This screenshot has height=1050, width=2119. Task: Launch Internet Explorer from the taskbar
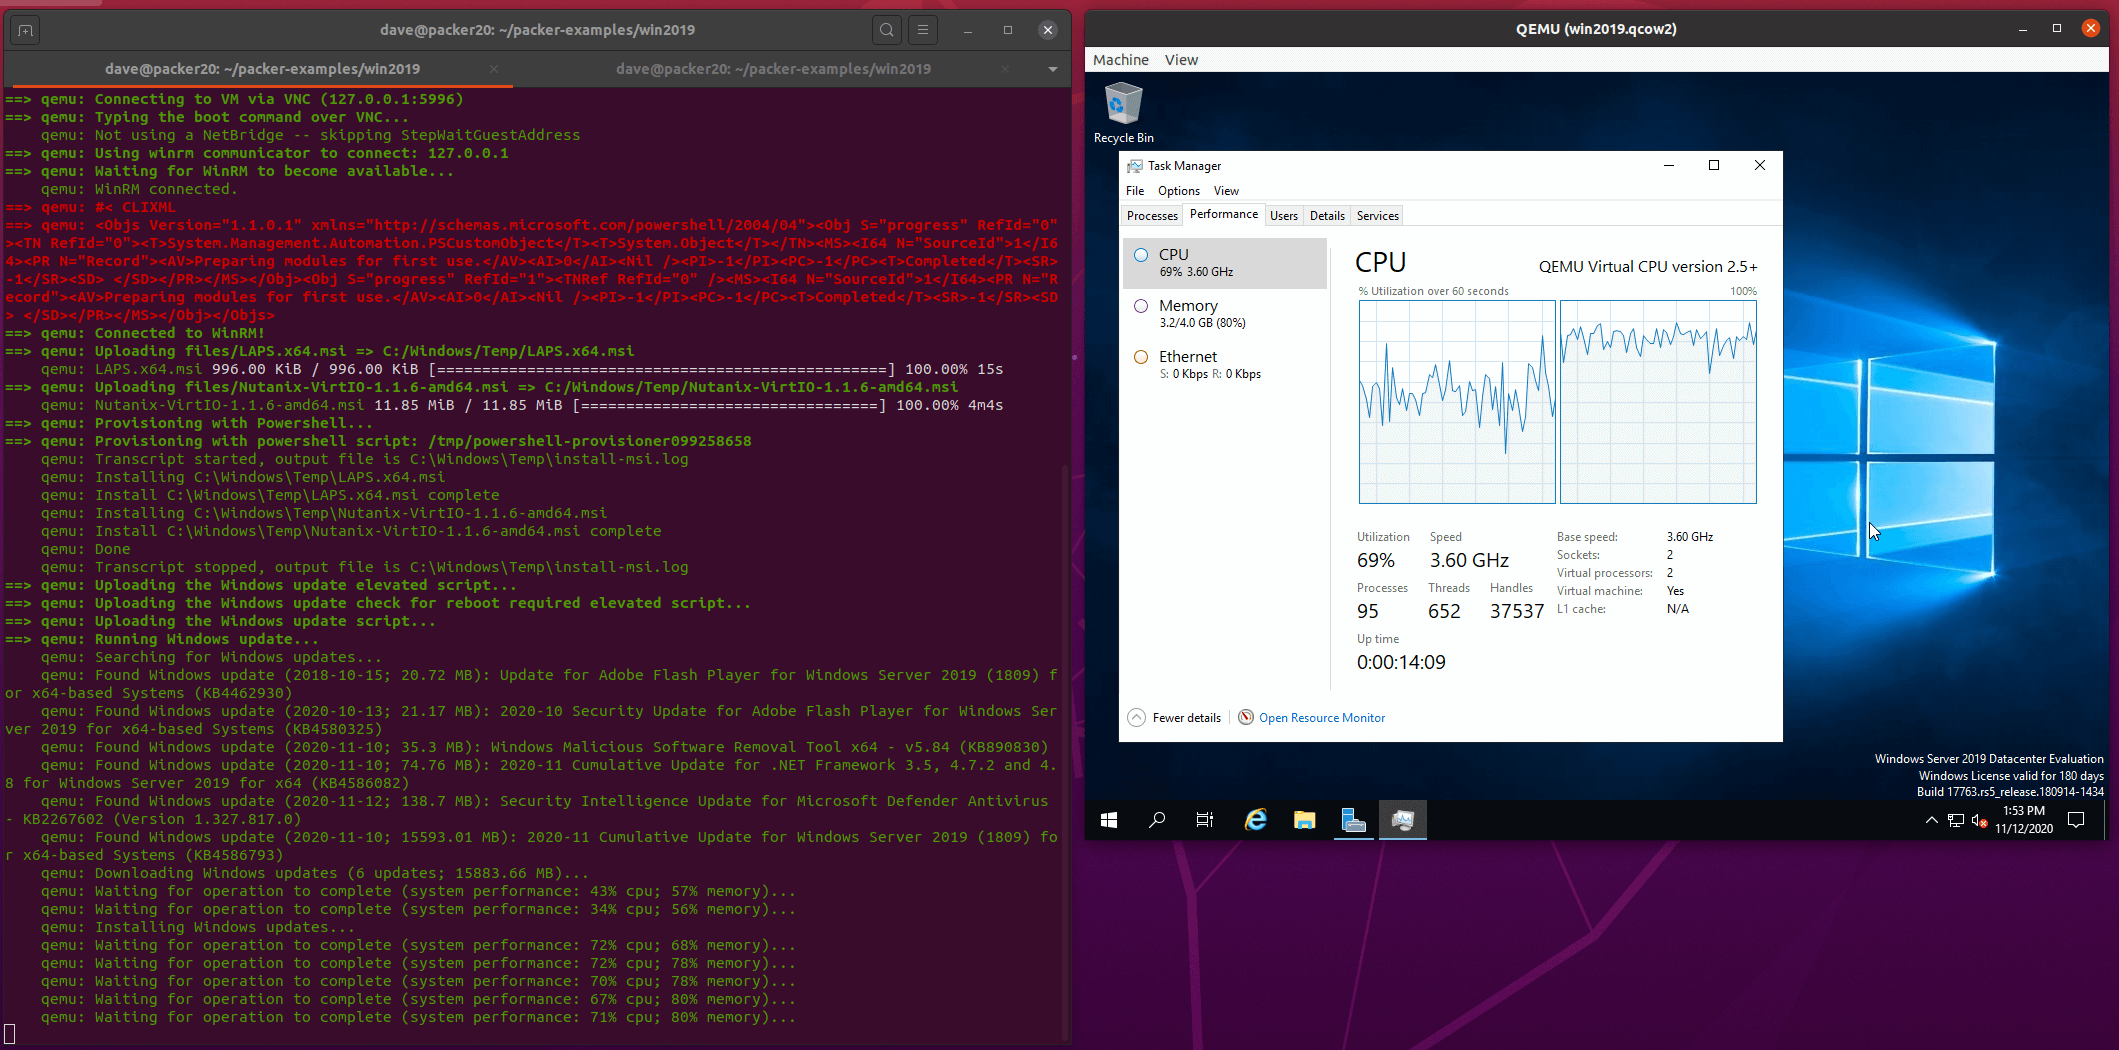pos(1255,820)
